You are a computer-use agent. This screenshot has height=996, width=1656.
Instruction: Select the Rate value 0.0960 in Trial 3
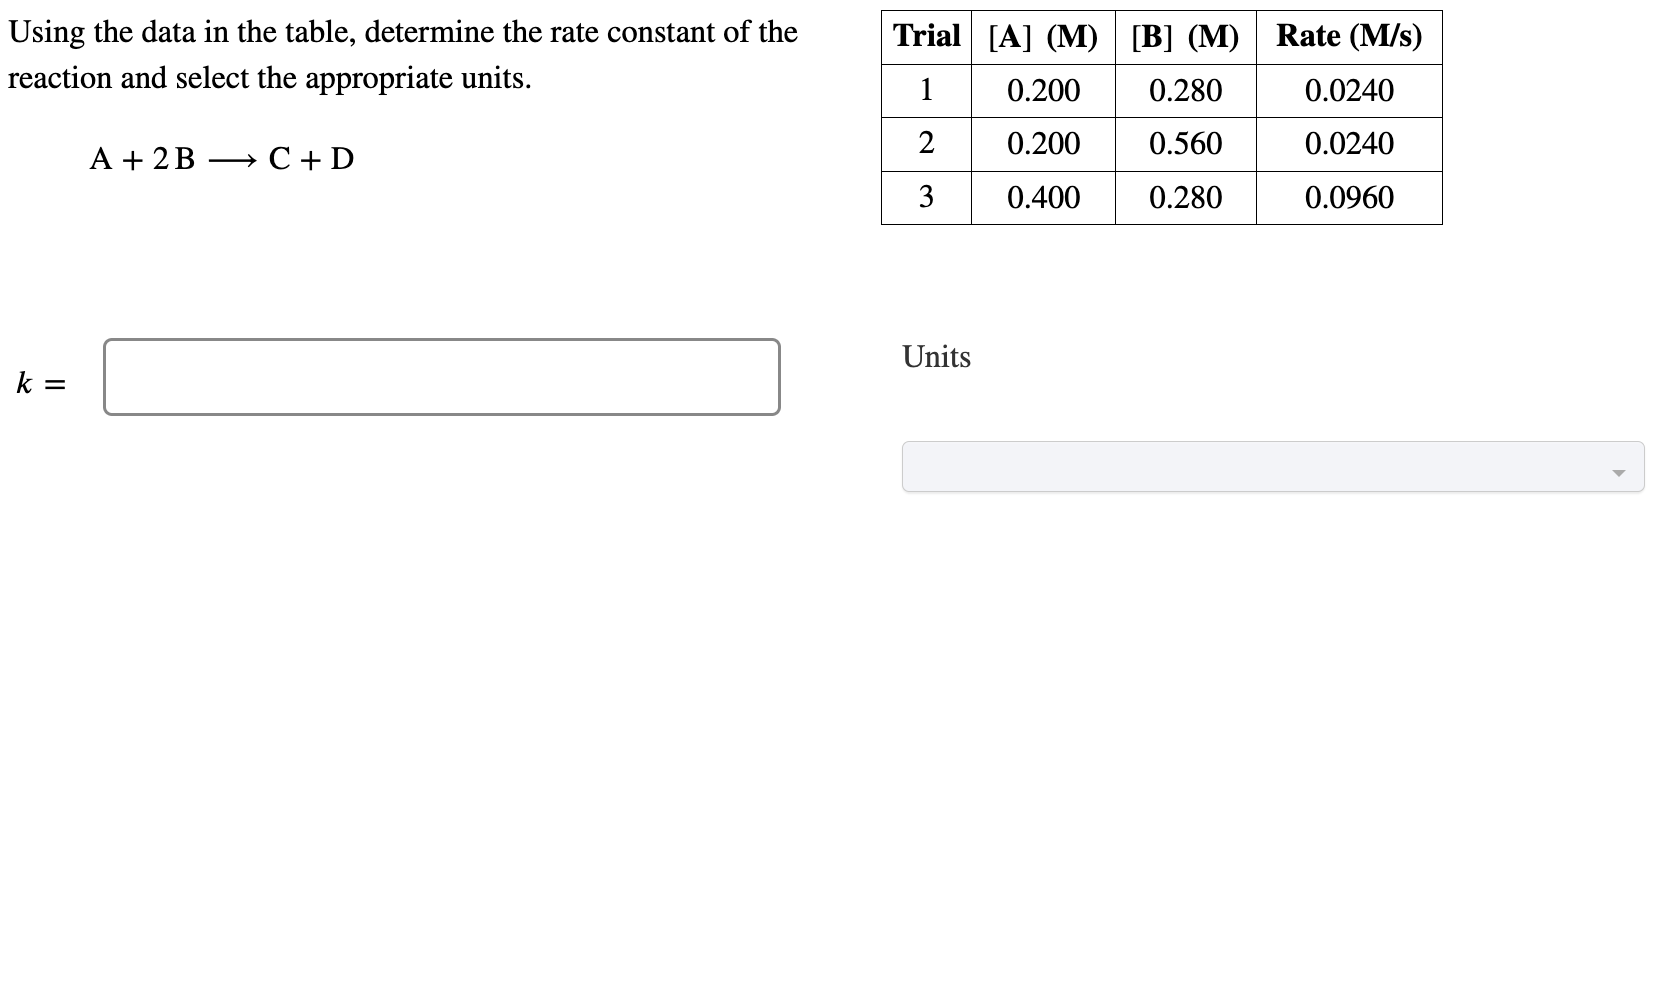point(1349,198)
